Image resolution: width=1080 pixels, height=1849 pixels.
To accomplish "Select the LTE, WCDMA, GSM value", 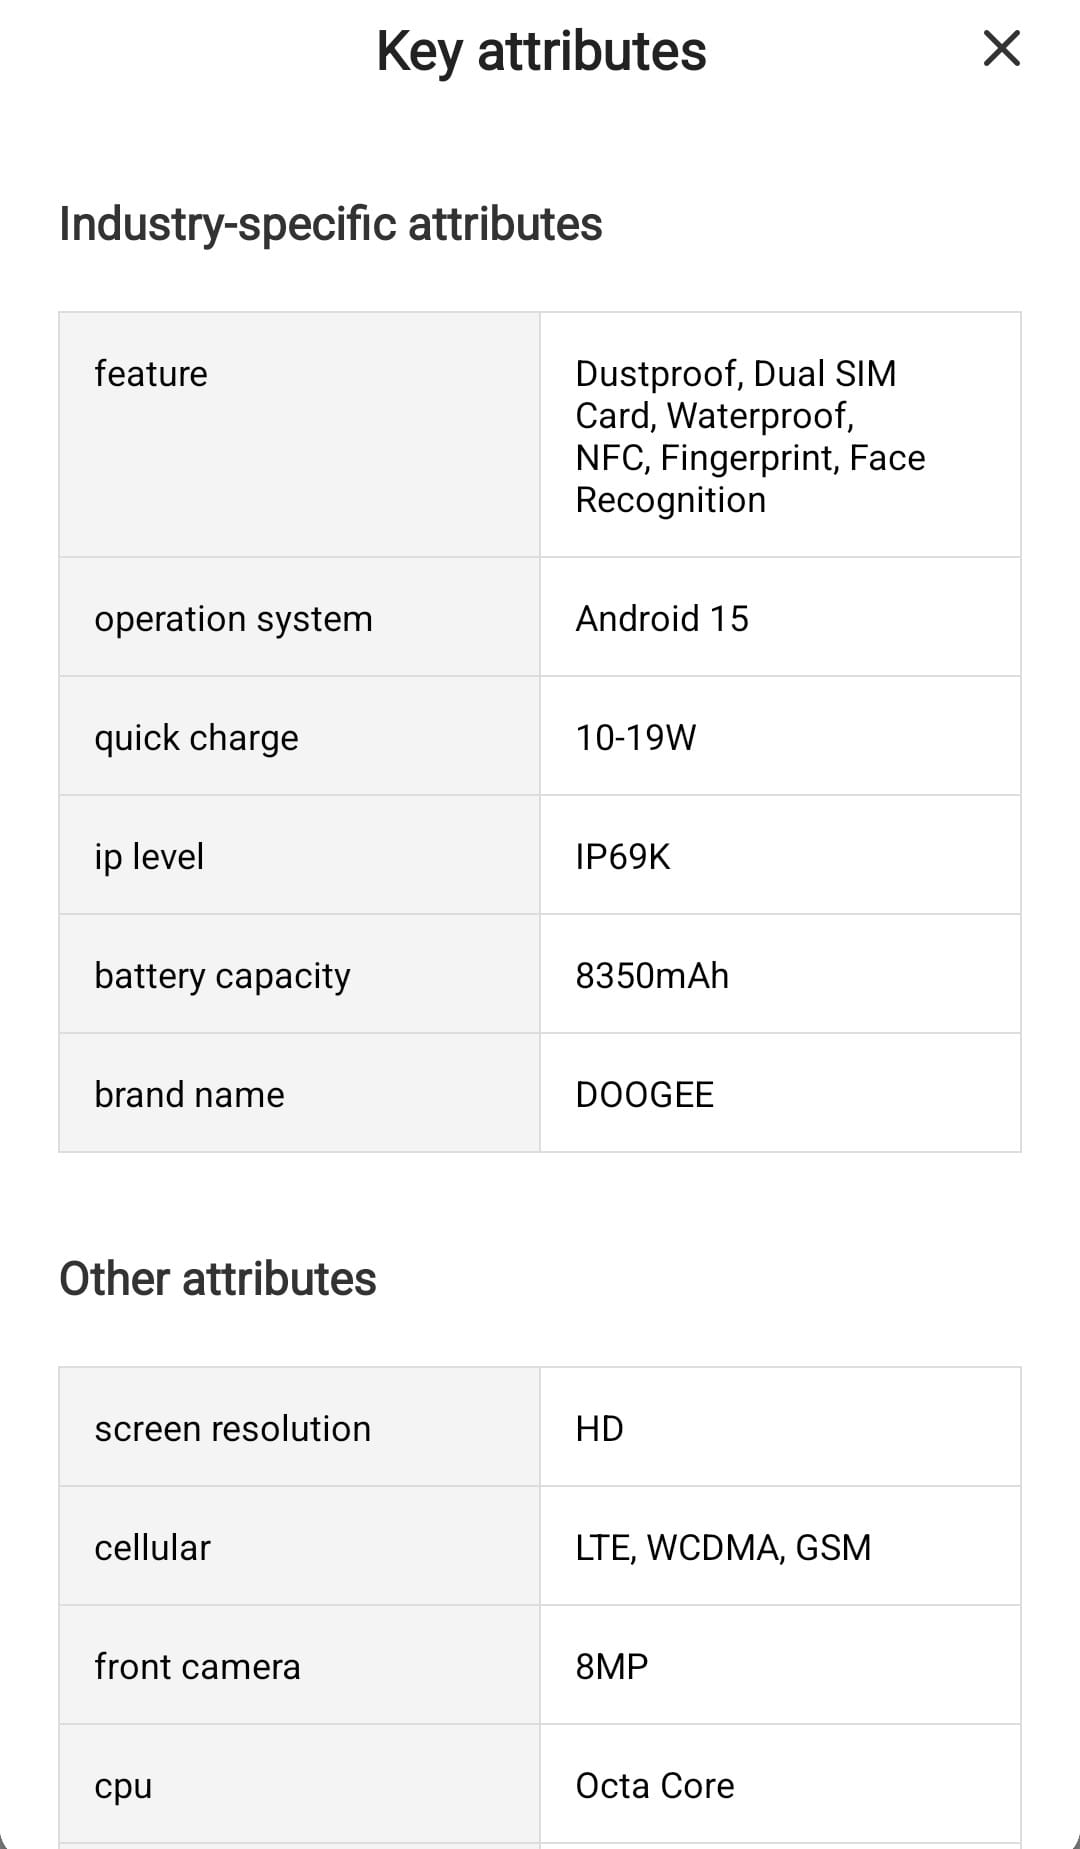I will [723, 1548].
